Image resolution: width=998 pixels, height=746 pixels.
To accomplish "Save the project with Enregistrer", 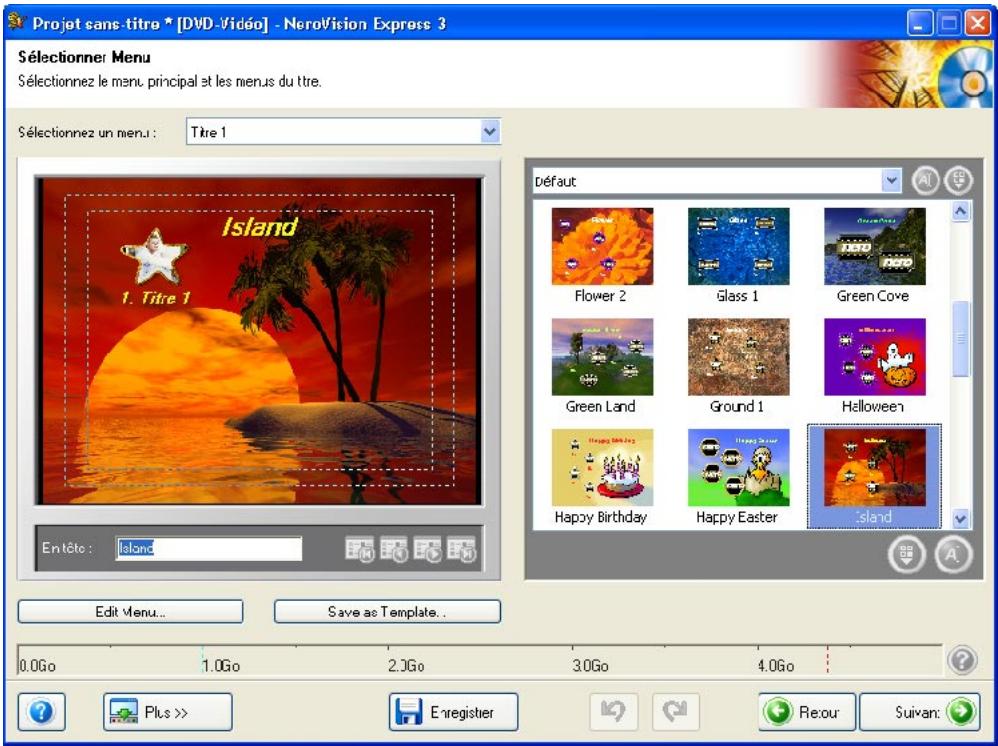I will point(454,712).
